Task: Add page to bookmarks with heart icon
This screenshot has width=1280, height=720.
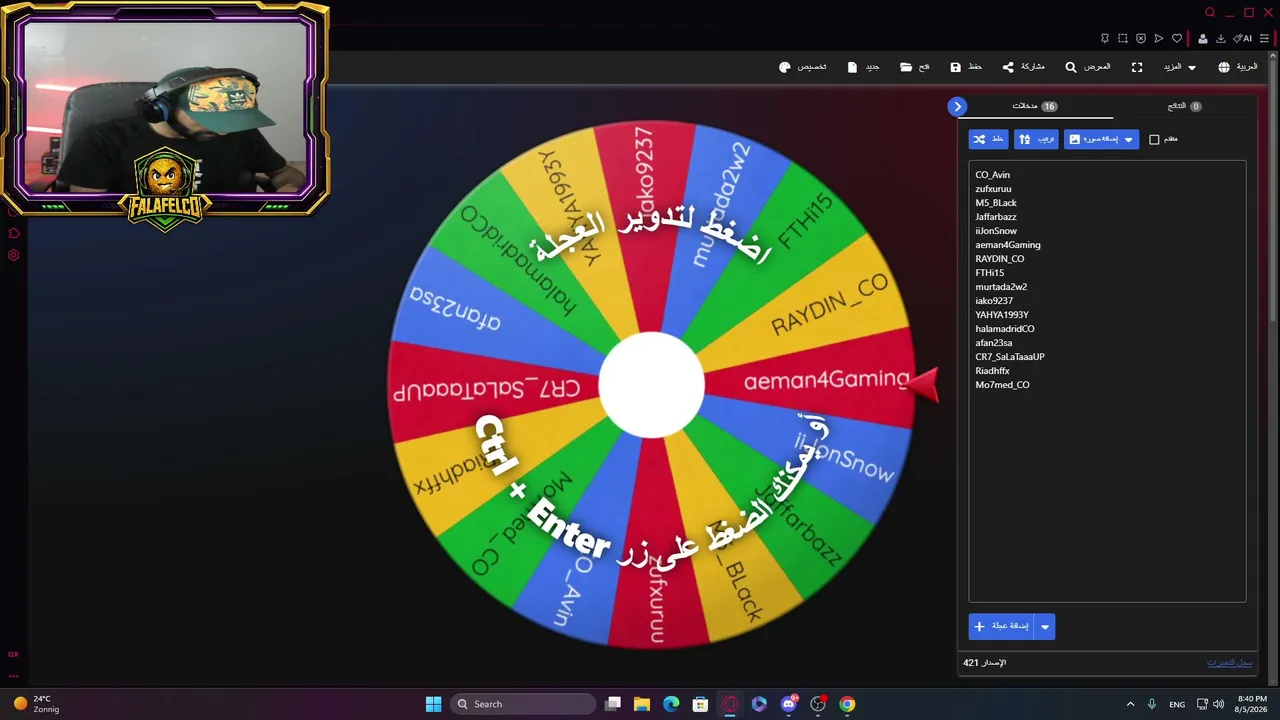Action: point(1177,39)
